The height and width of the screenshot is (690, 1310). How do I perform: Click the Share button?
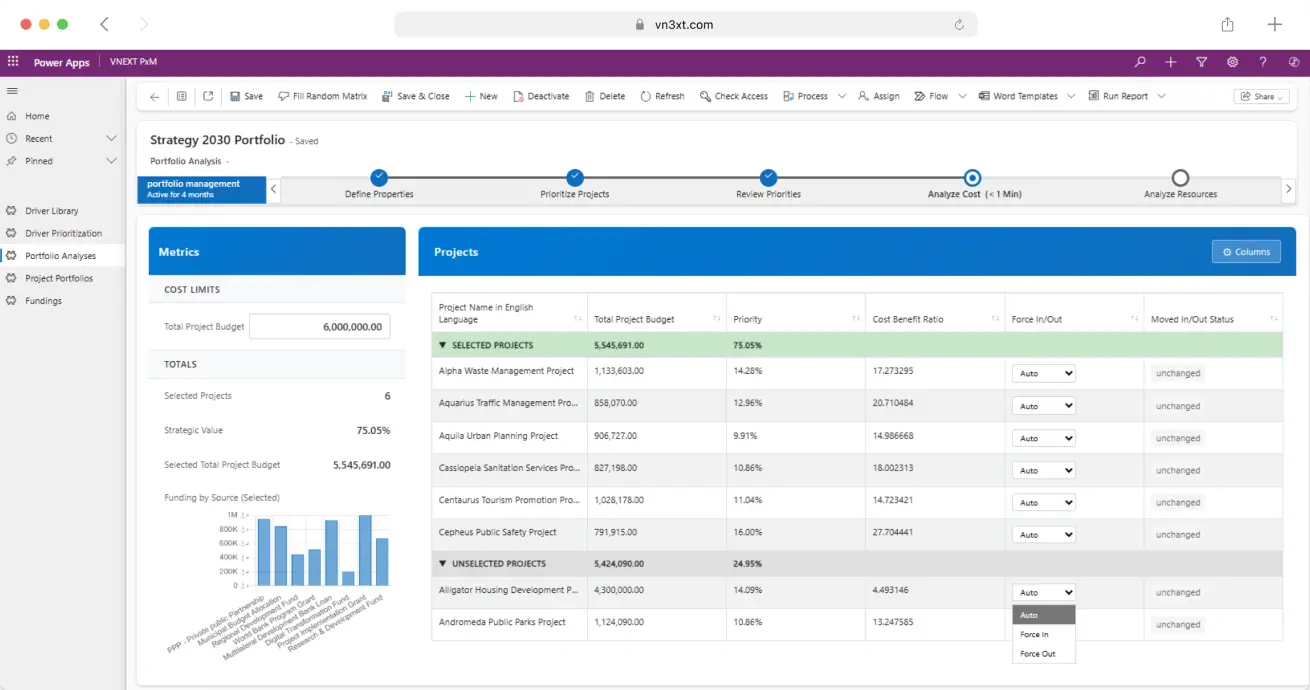(x=1261, y=97)
